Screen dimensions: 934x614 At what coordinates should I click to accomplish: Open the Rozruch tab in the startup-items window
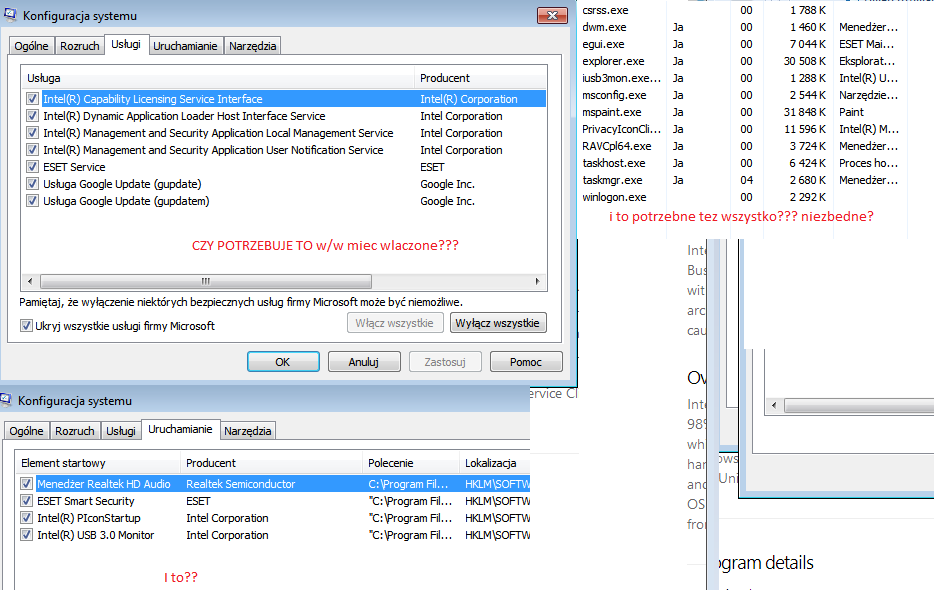[75, 431]
